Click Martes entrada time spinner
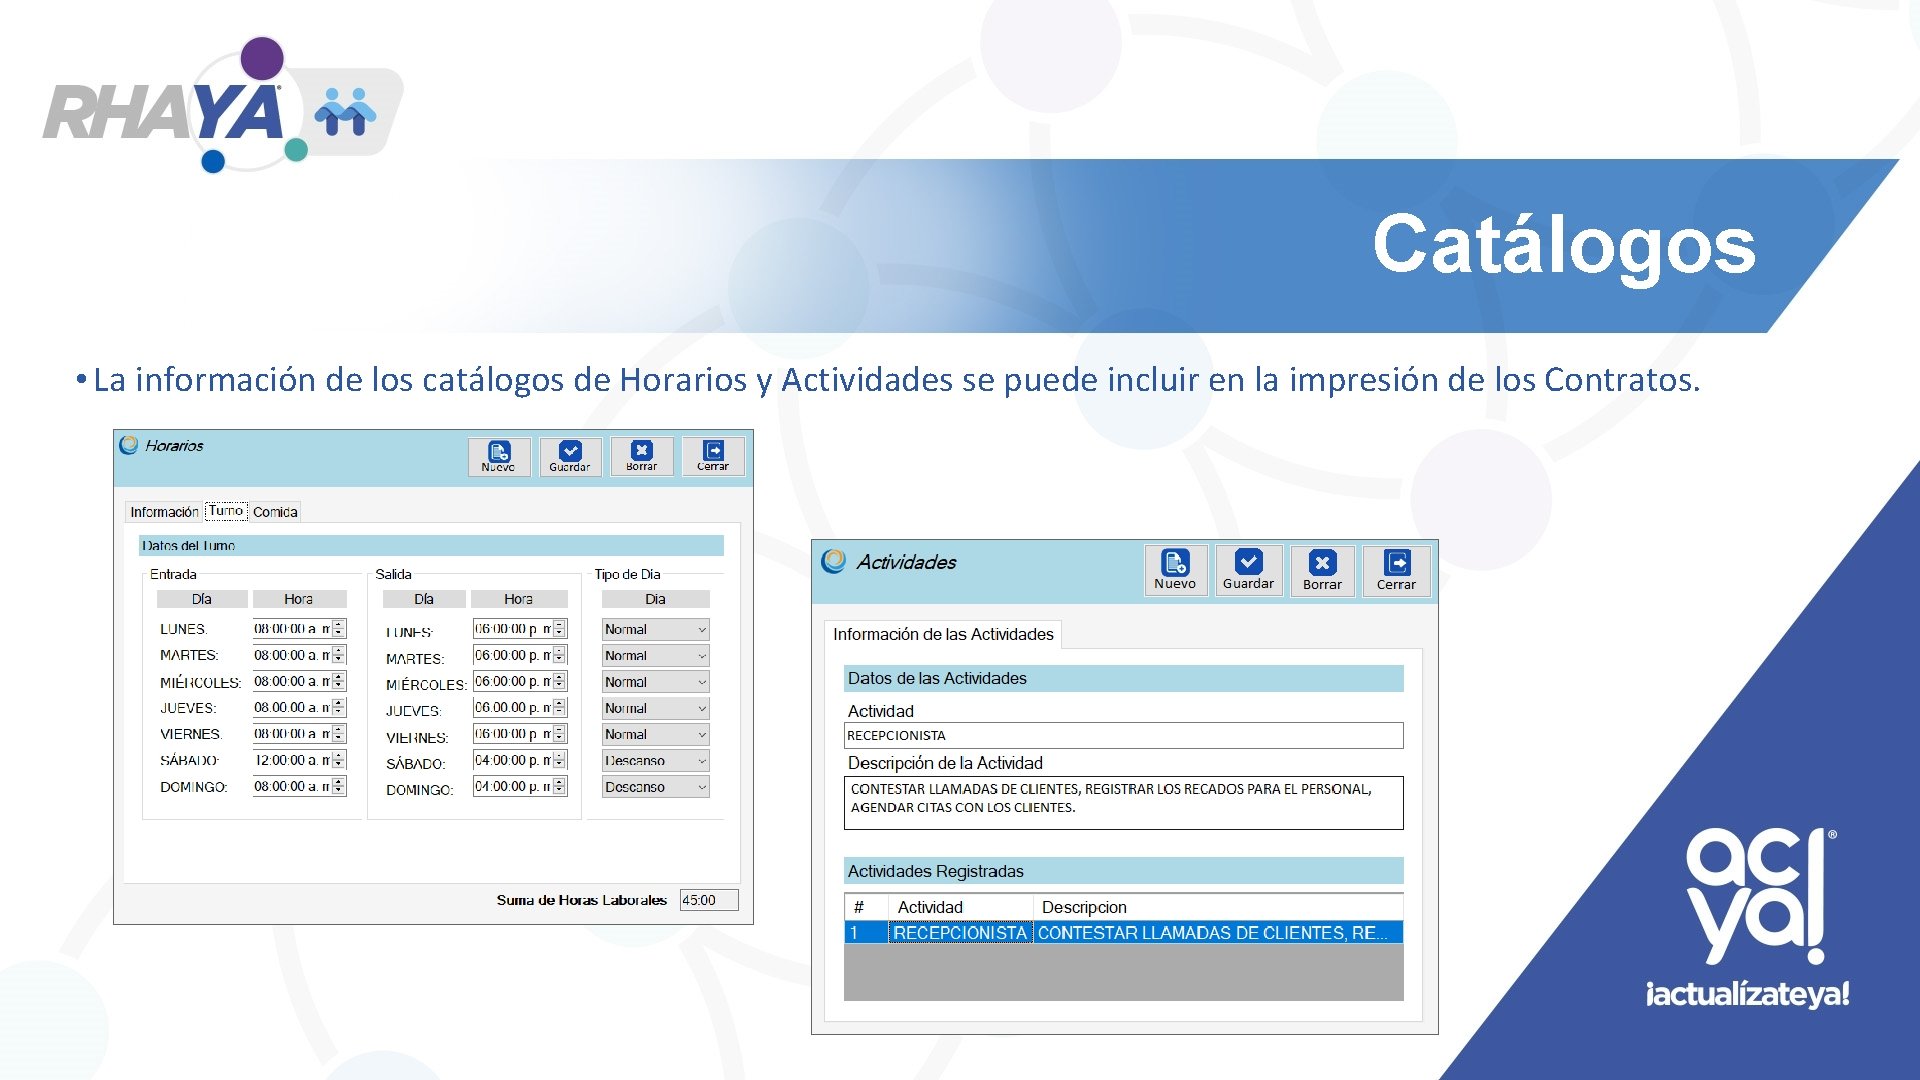The image size is (1920, 1080). 339,655
